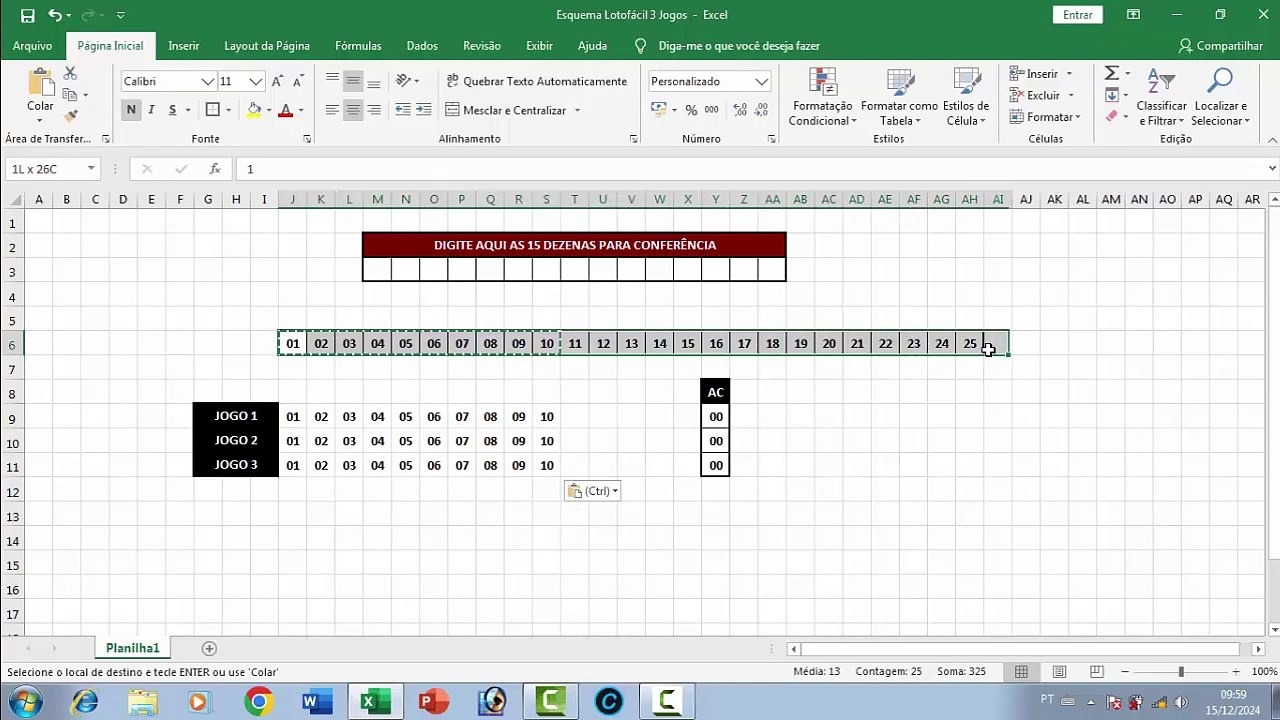Screen dimensions: 1280x720
Task: Click the Cut scissors icon
Action: (70, 74)
